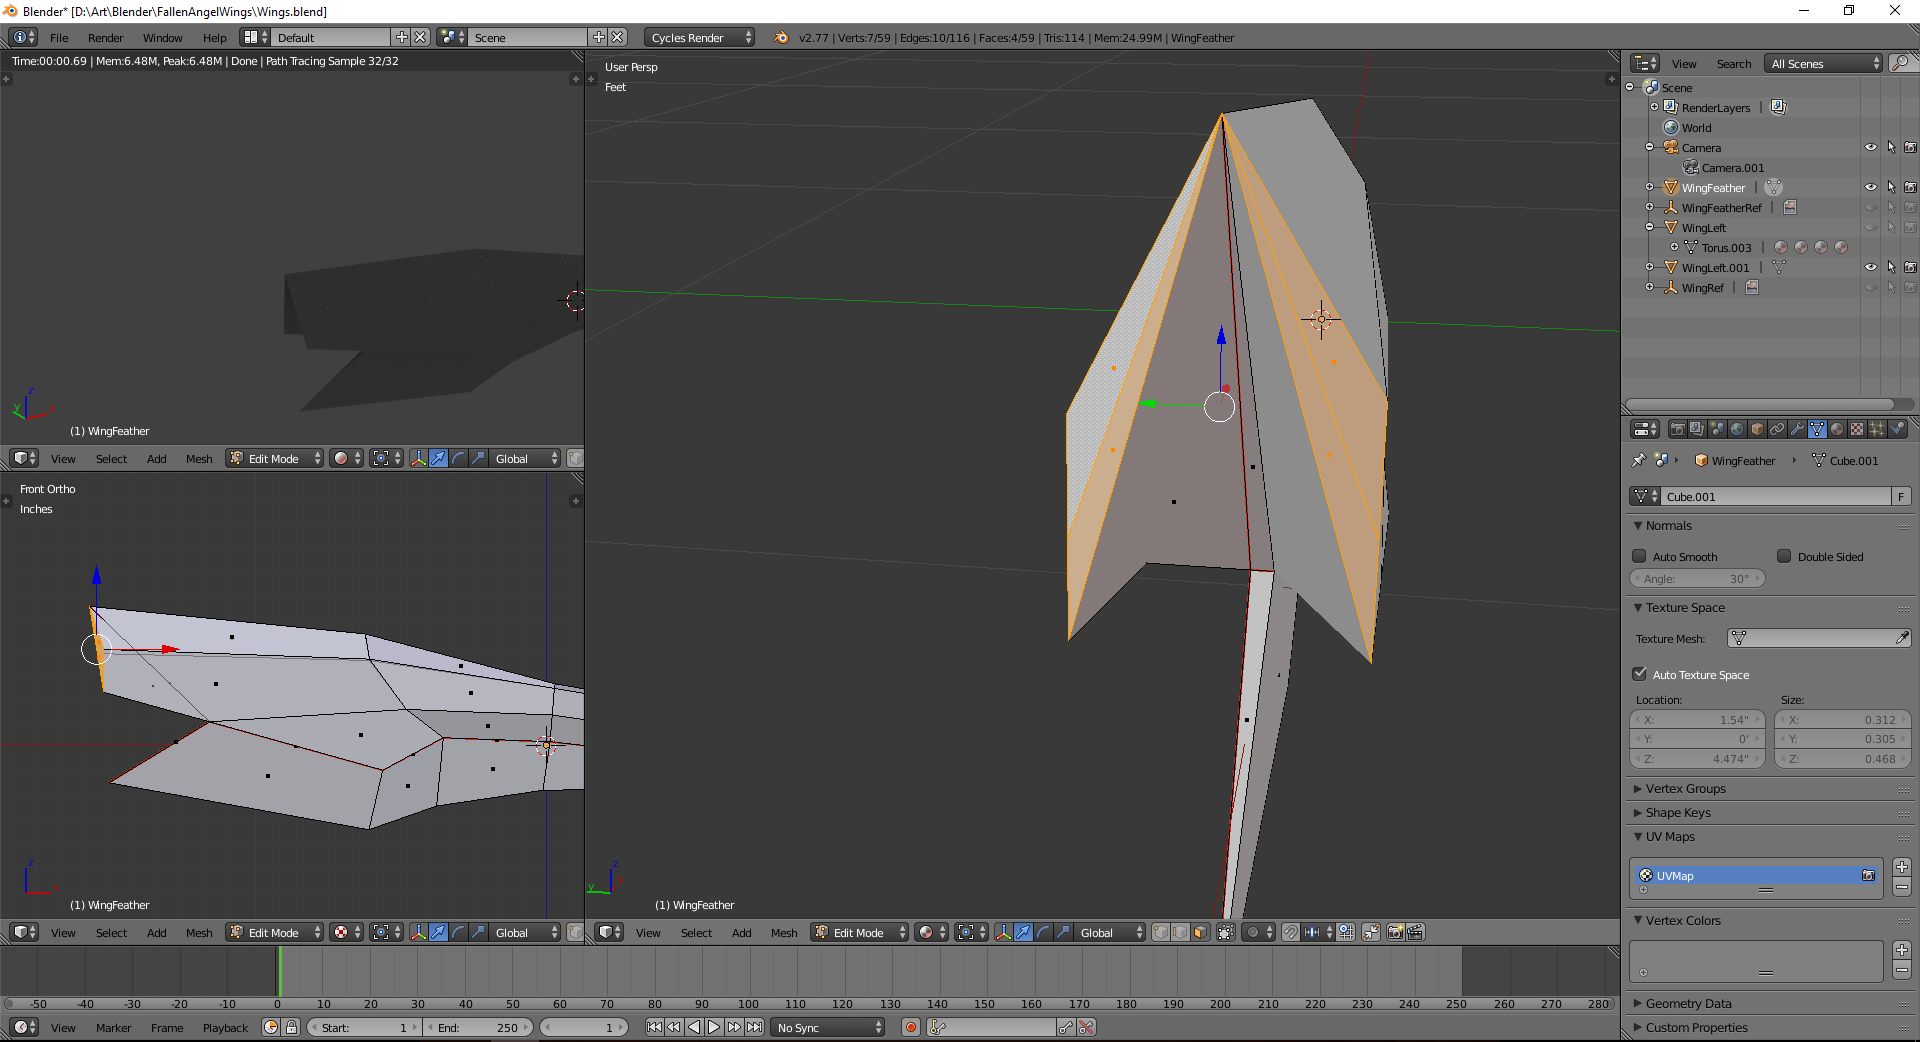Open the World properties tab (globe icon)
Image resolution: width=1920 pixels, height=1042 pixels.
(x=1737, y=429)
